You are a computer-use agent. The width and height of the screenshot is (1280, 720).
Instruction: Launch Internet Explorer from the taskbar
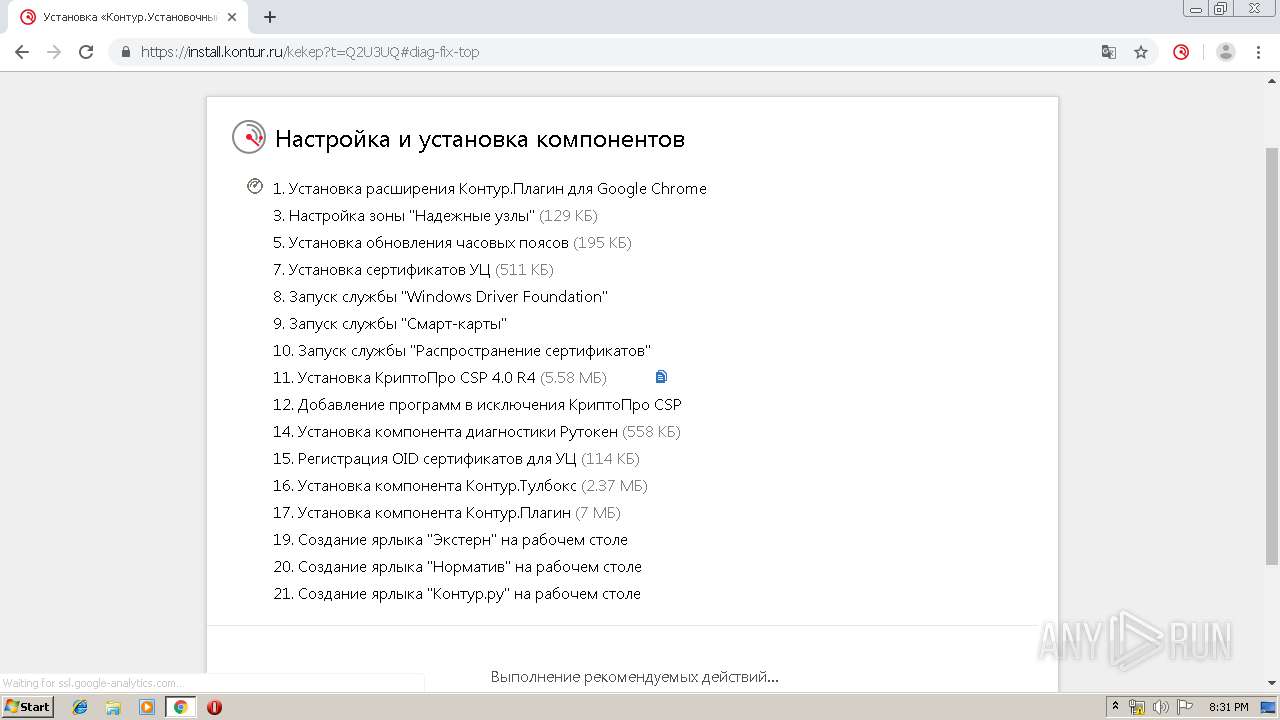(x=80, y=707)
